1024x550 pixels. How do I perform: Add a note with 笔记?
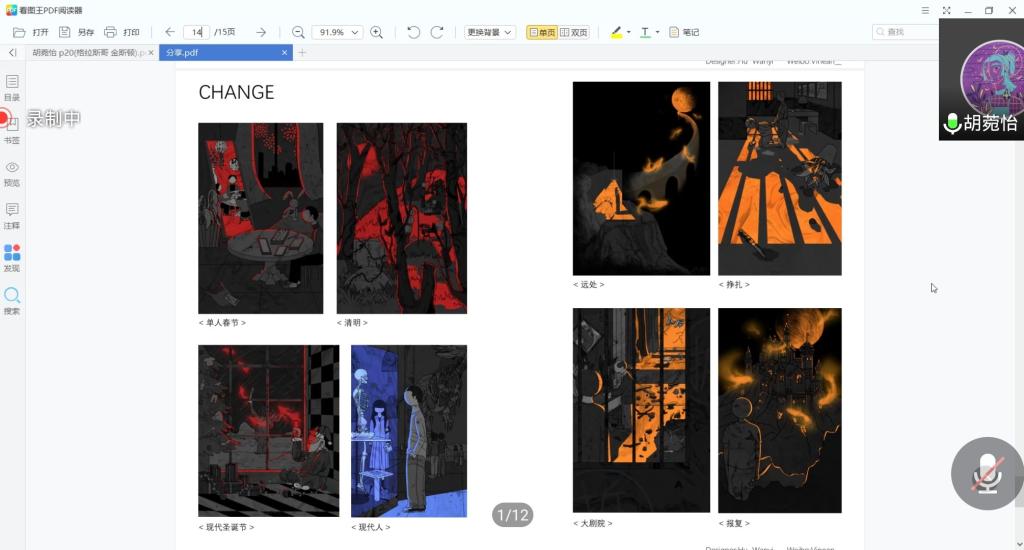click(x=684, y=32)
